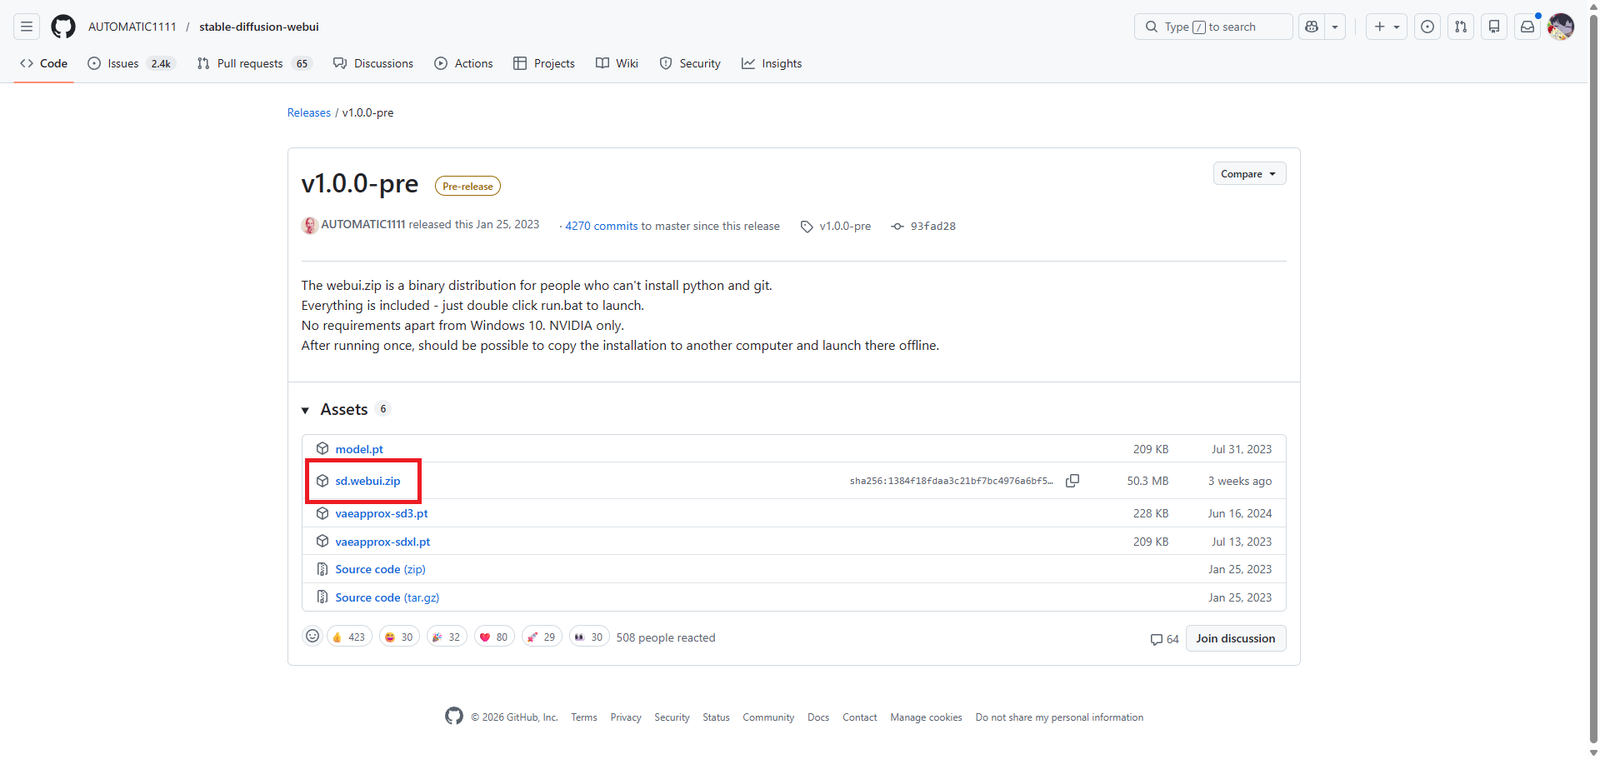Open the notifications inbox icon

pyautogui.click(x=1527, y=27)
